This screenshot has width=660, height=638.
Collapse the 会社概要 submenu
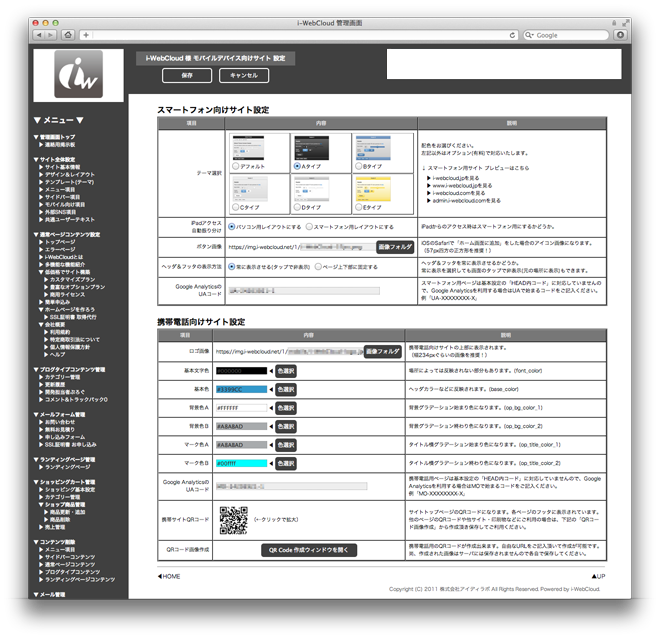41,325
